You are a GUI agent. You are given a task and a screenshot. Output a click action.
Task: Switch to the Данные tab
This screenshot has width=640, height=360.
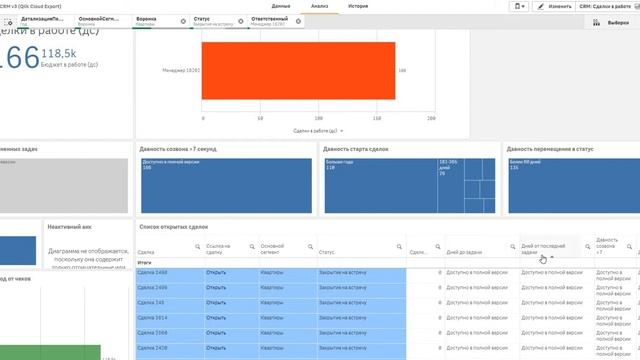[281, 6]
